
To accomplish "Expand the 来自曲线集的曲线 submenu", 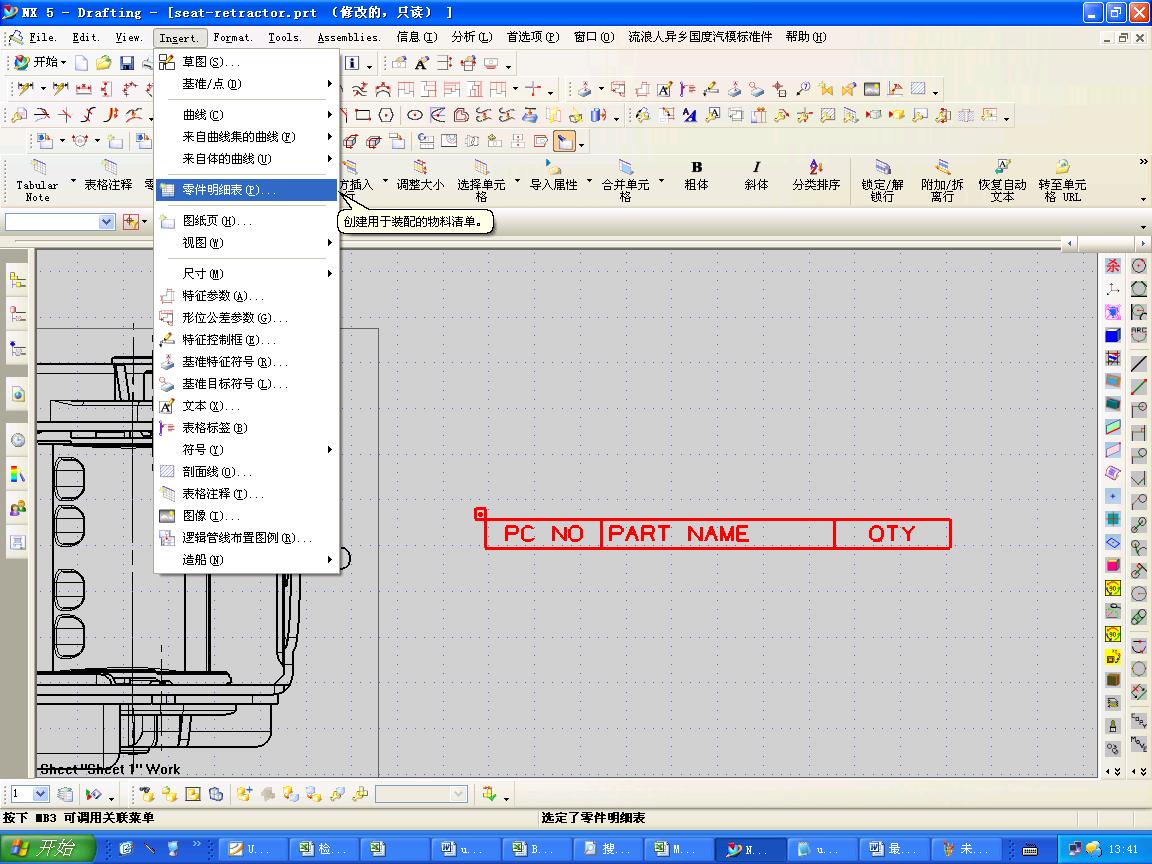I will (246, 137).
